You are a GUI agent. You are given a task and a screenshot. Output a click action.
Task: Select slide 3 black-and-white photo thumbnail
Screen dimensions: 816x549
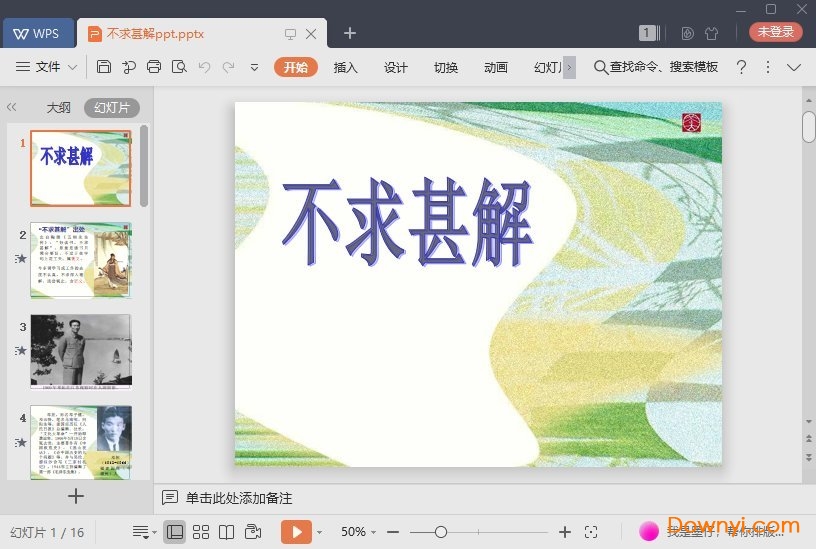point(81,351)
